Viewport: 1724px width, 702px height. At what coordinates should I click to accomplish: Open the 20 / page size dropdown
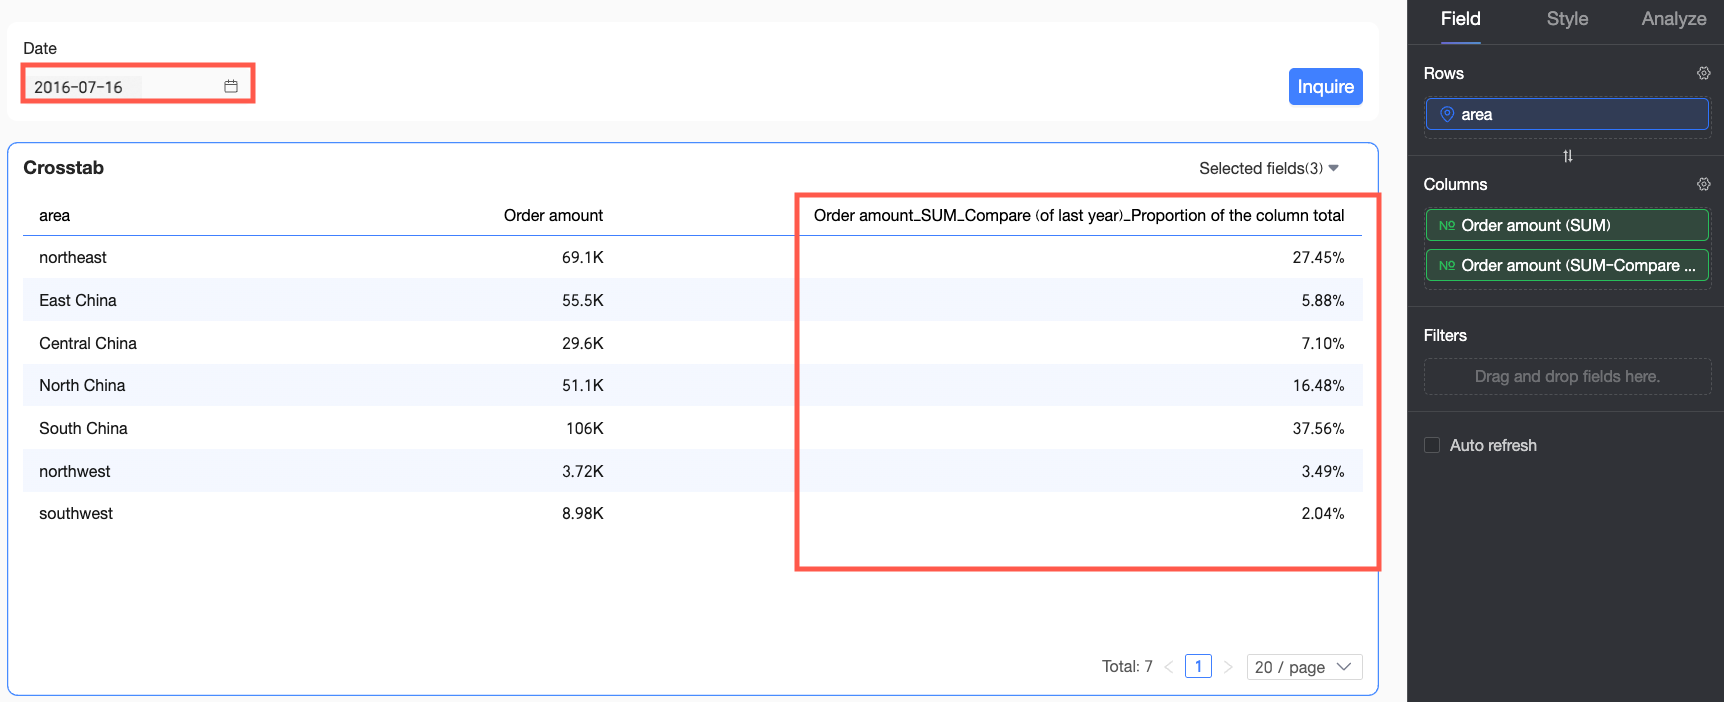(x=1304, y=667)
